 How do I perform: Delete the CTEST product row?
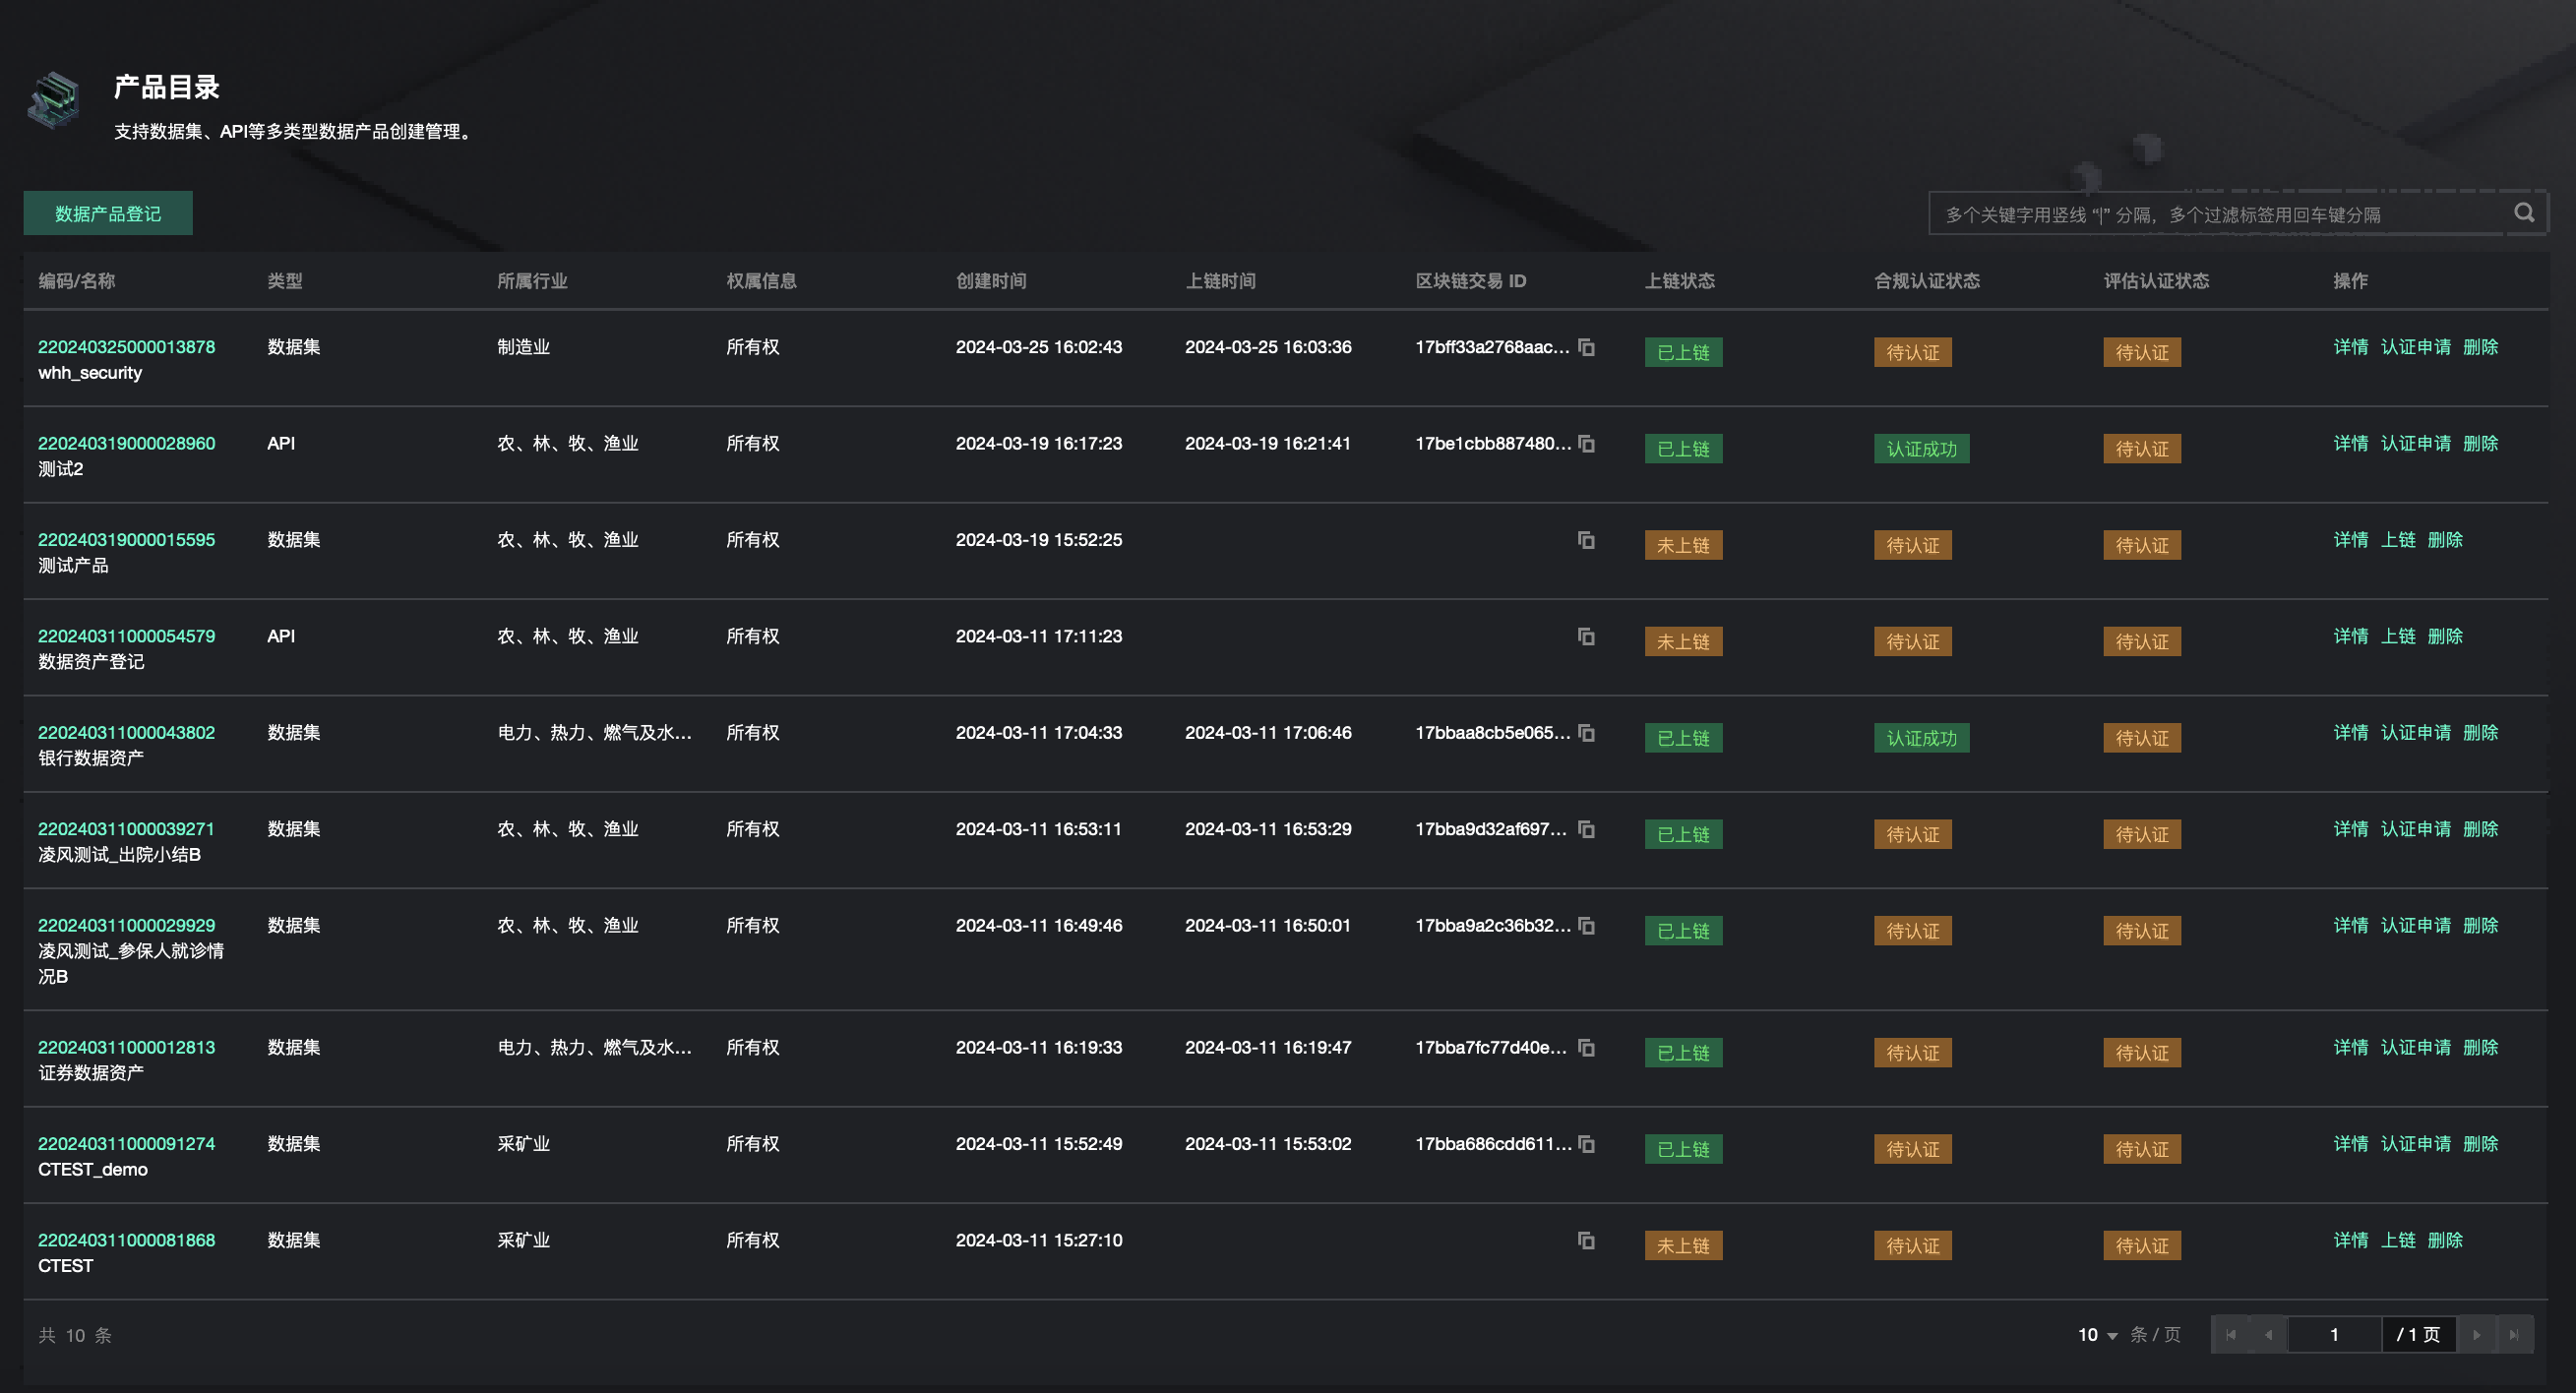[2444, 1240]
